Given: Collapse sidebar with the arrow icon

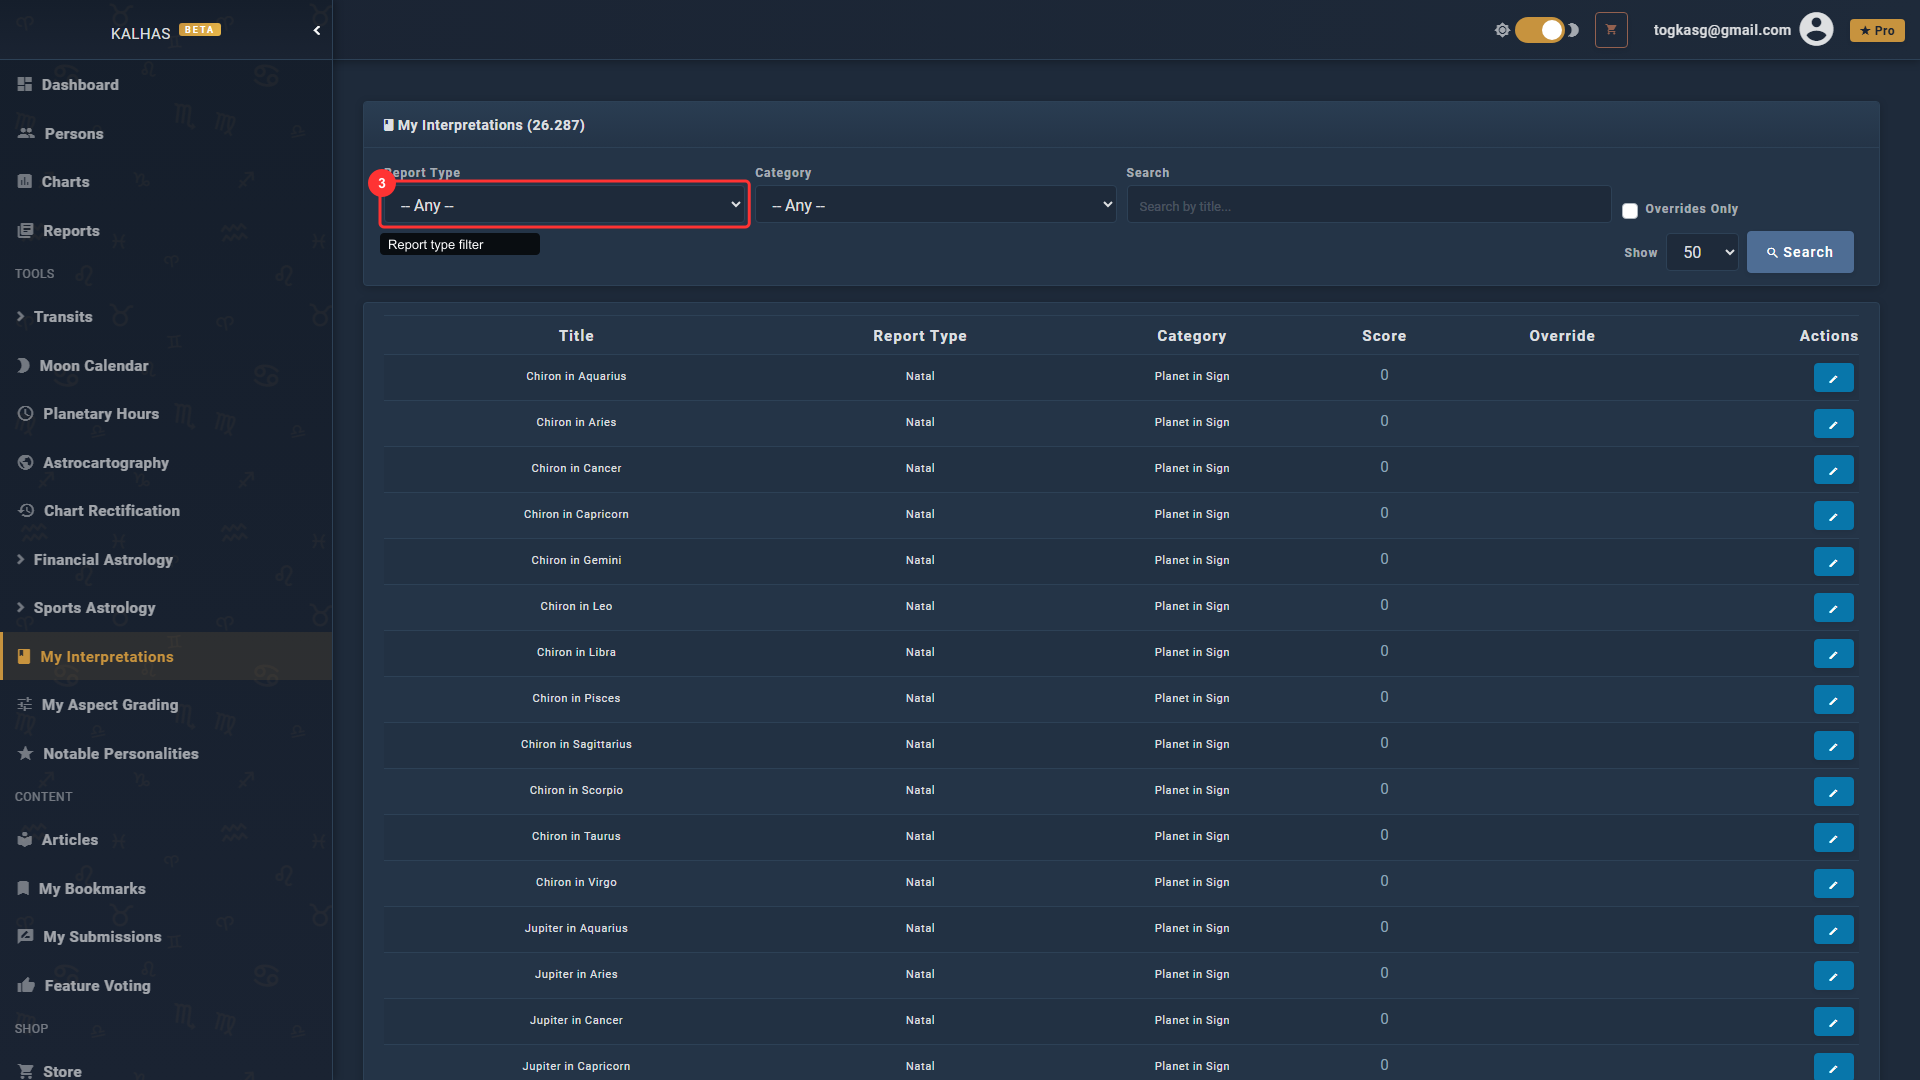Looking at the screenshot, I should [317, 31].
